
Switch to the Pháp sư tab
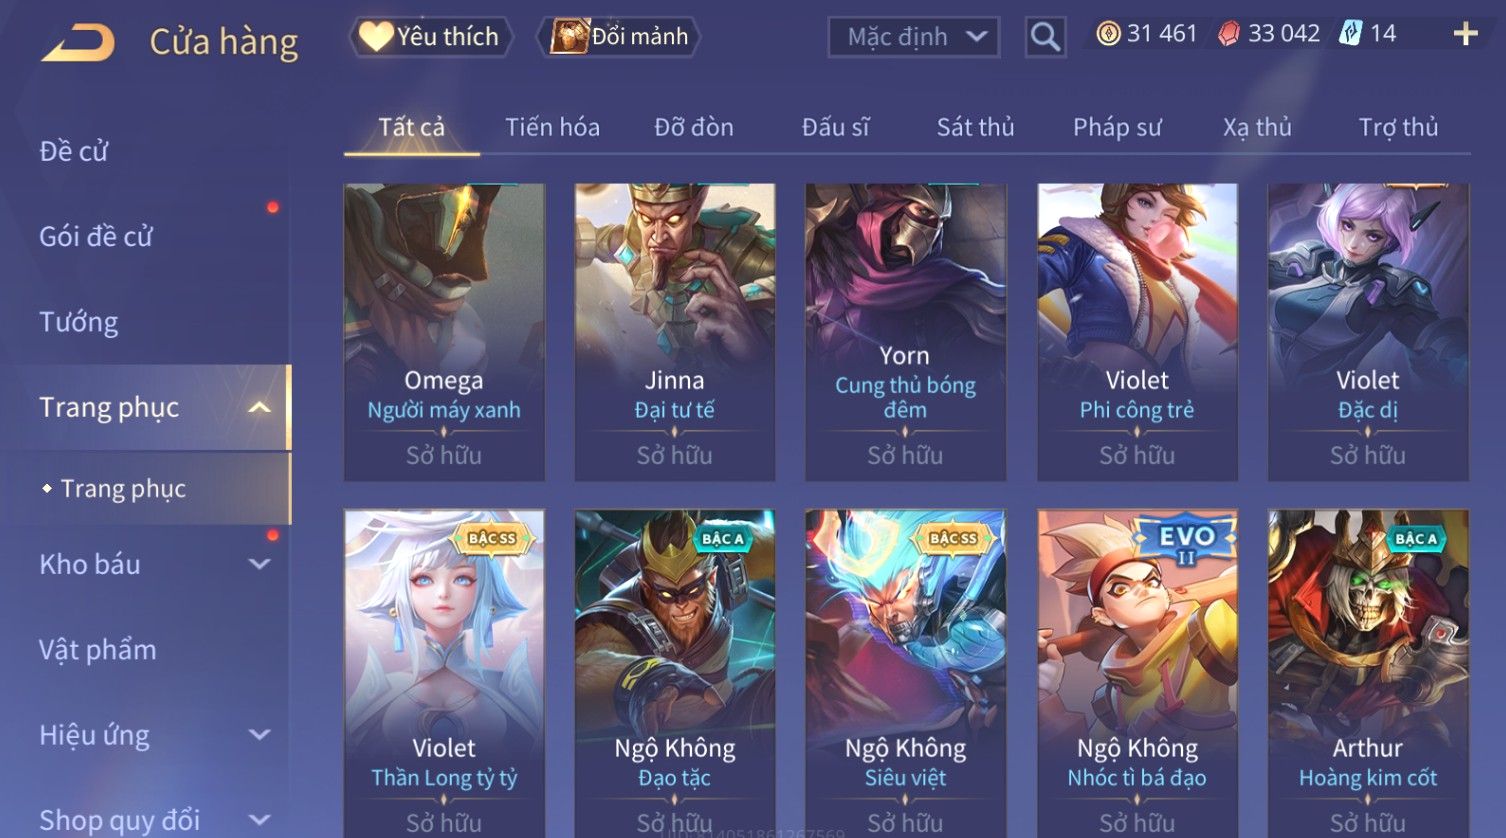[x=1117, y=127]
